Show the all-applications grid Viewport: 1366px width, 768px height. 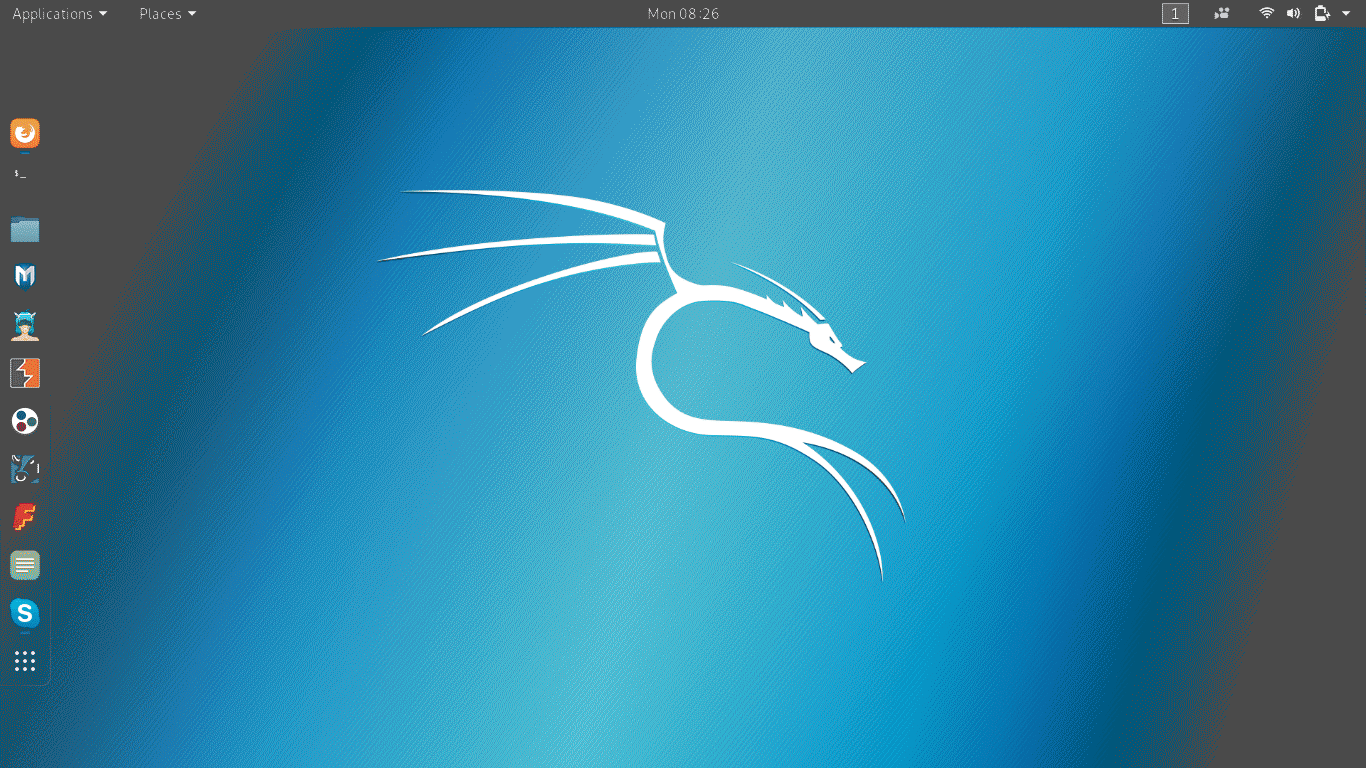click(x=24, y=661)
